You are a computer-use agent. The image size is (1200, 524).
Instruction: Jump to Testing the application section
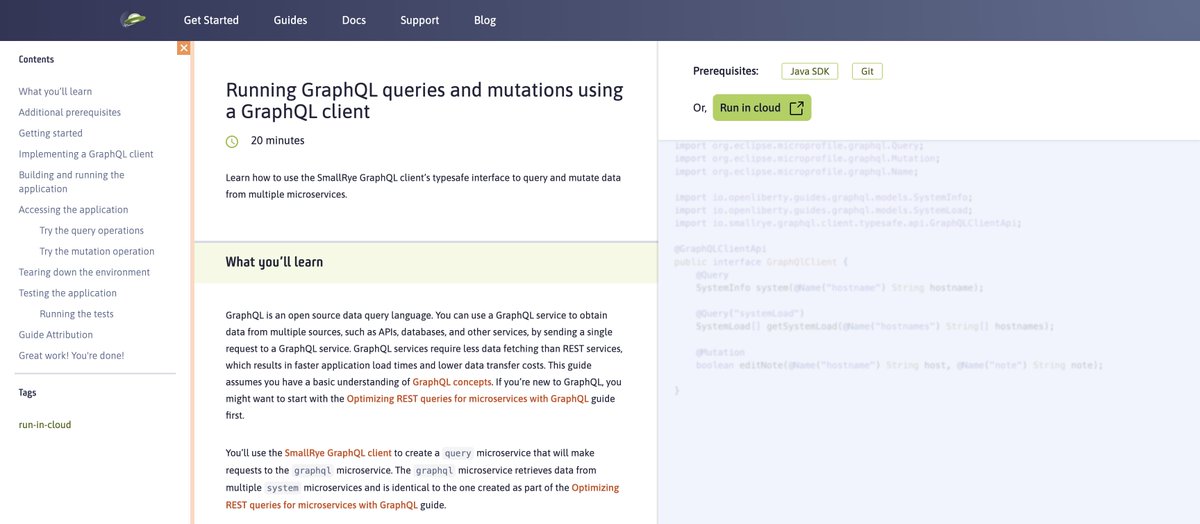68,293
